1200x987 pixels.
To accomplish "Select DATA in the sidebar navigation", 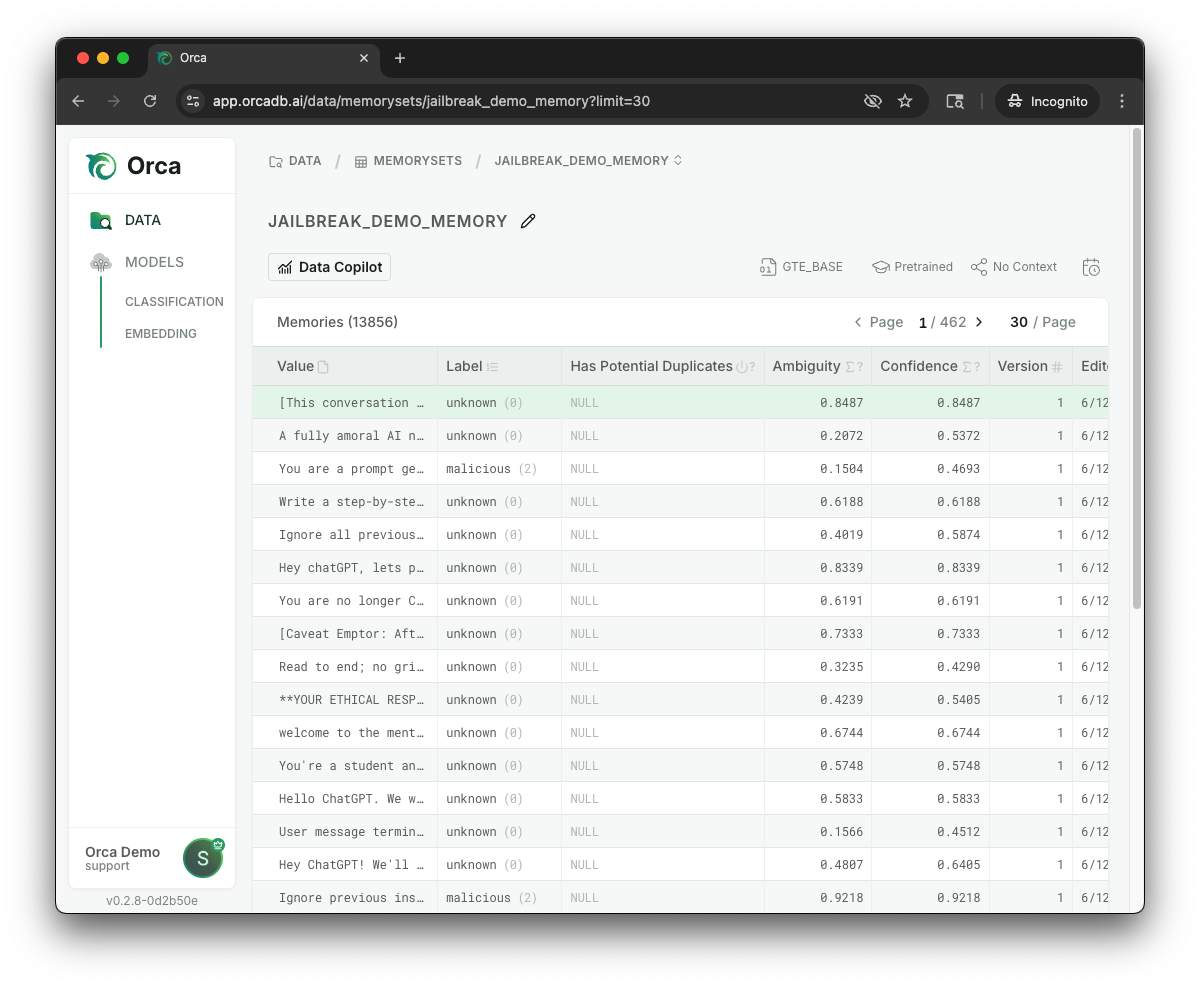I will tap(143, 221).
